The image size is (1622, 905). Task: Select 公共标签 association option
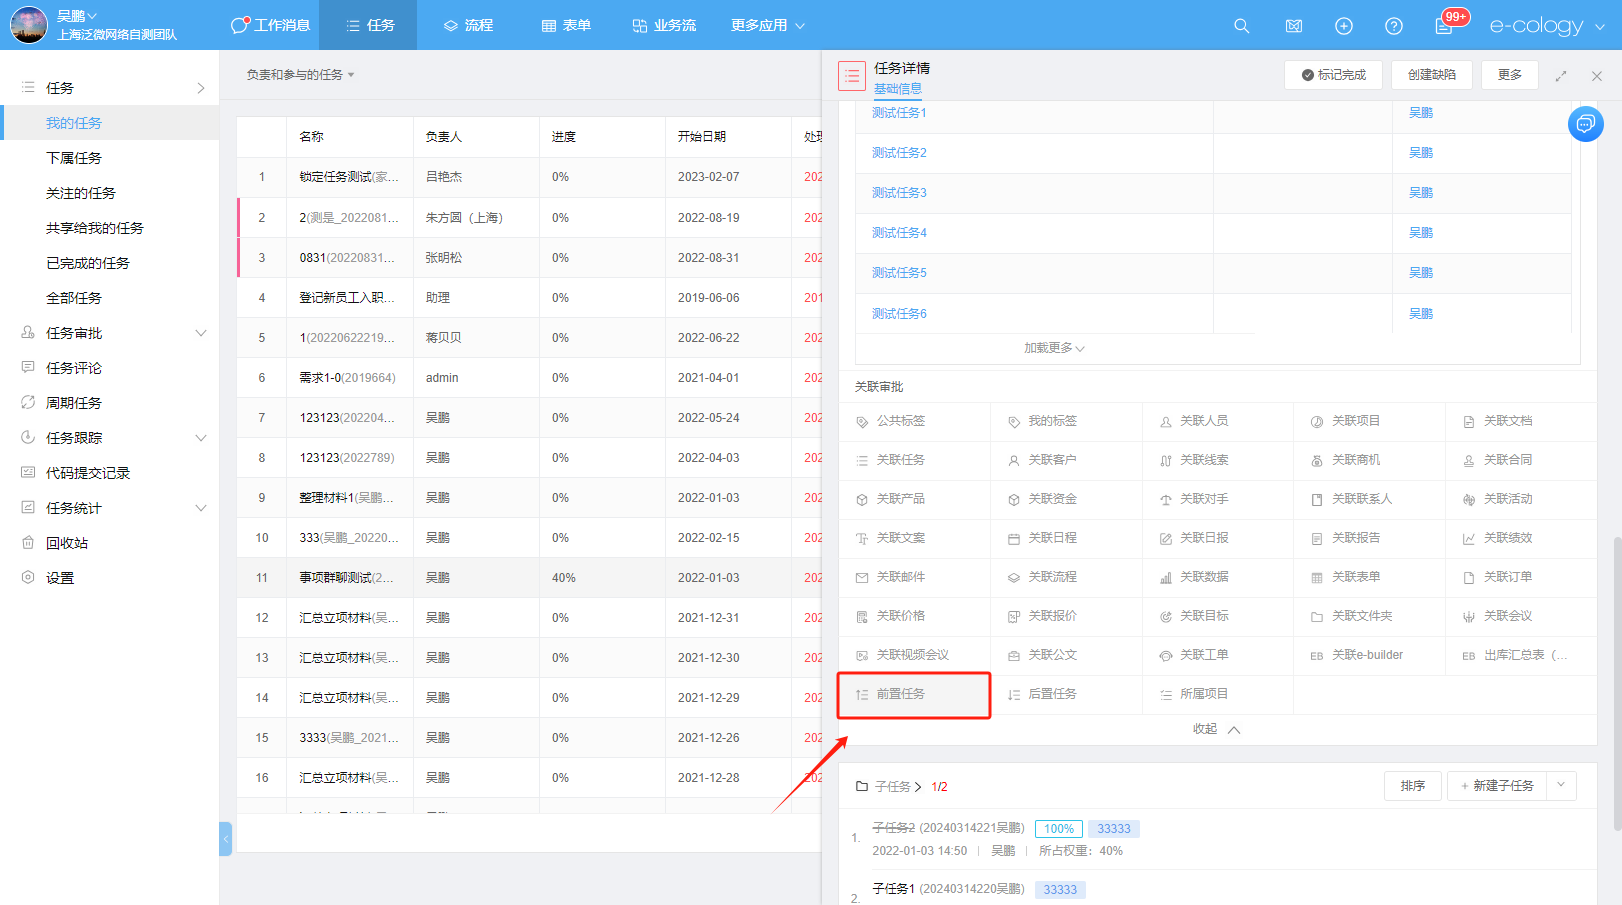pyautogui.click(x=914, y=421)
